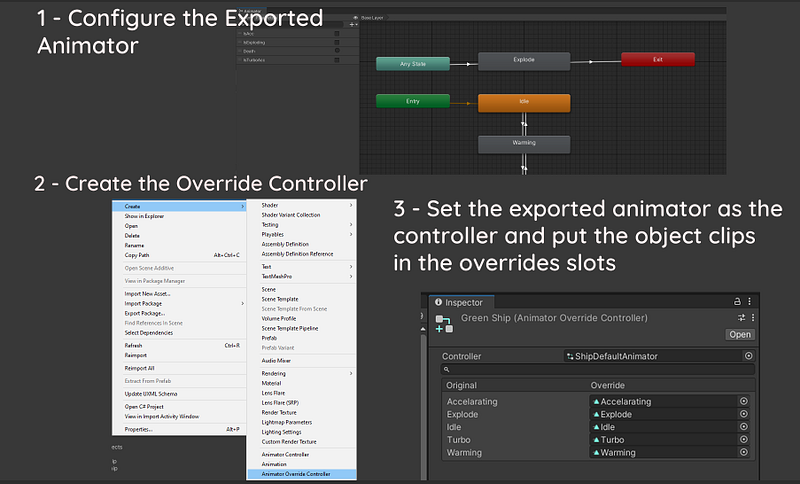
Task: Expand the Import Package submenu arrow
Action: 242,303
